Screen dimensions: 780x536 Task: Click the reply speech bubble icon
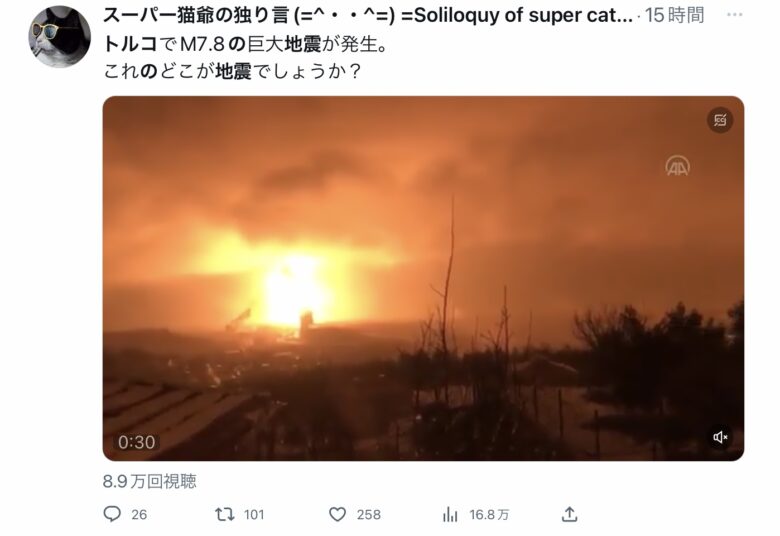112,514
